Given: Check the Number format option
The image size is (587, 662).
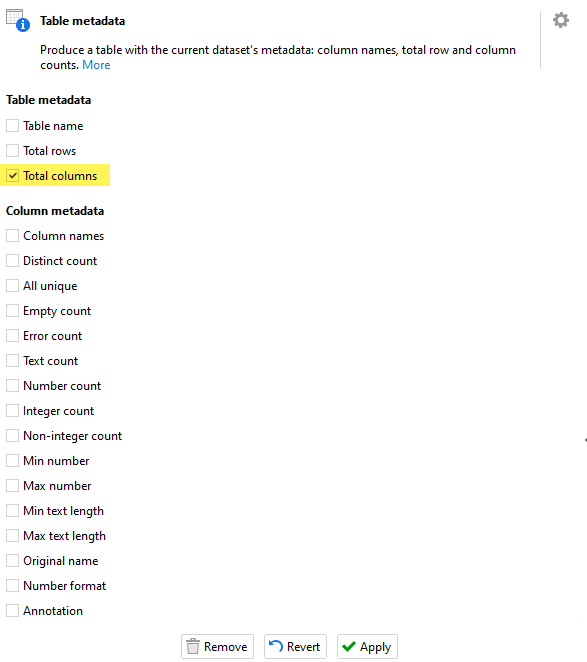Looking at the screenshot, I should (12, 586).
